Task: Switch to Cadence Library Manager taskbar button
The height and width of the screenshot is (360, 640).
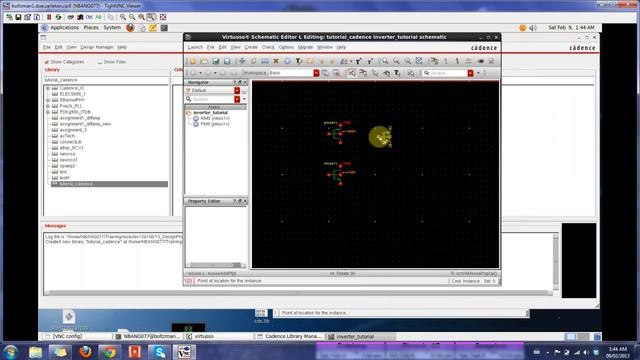Action: (x=289, y=336)
